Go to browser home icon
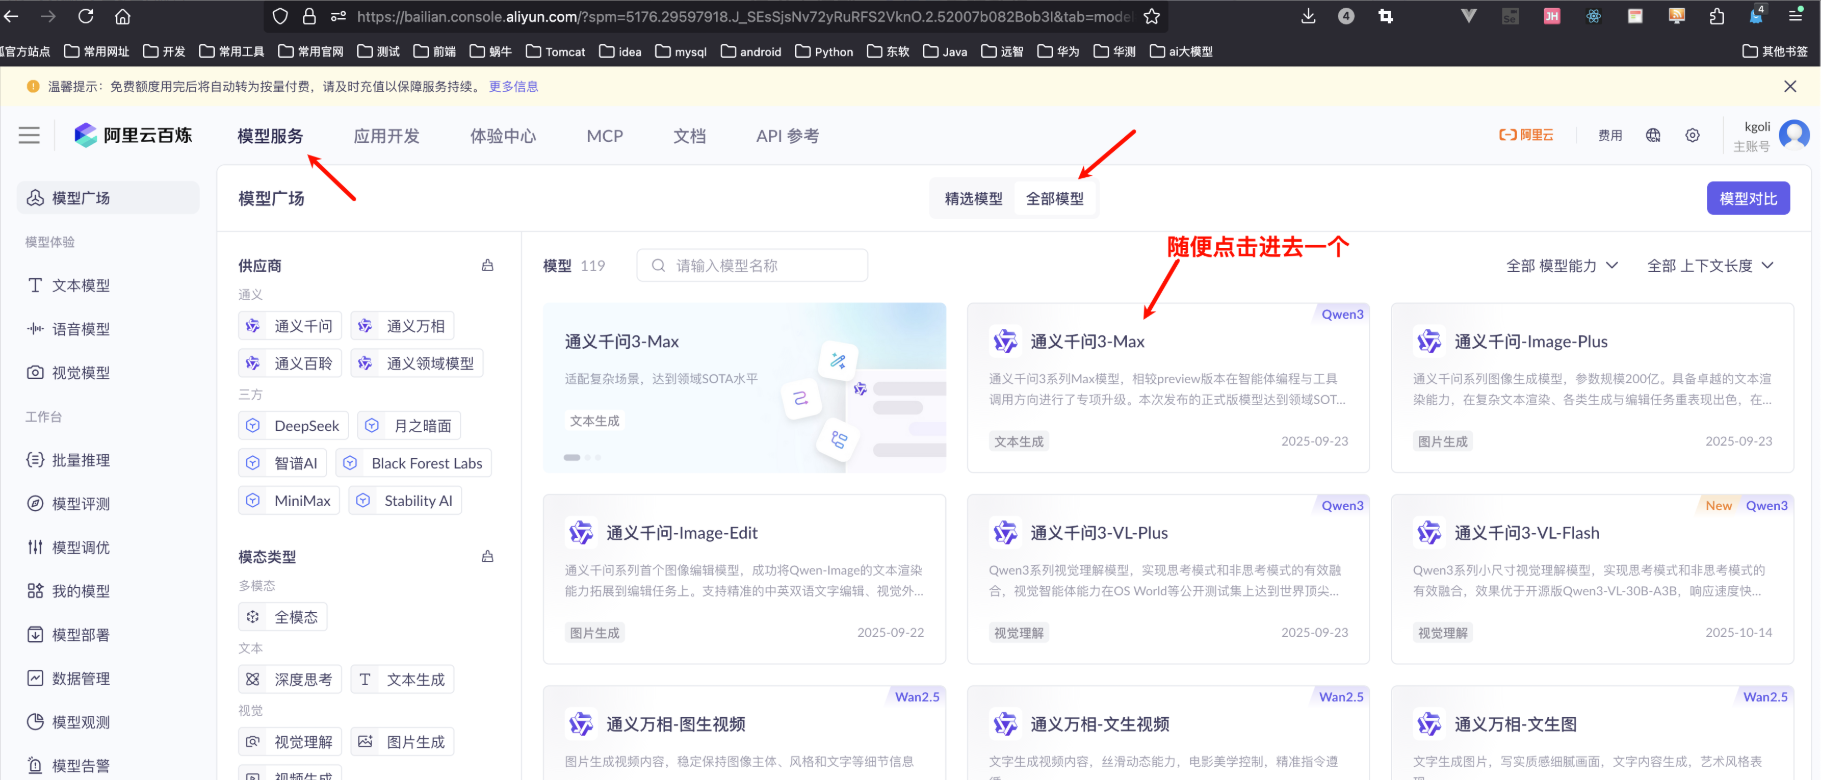This screenshot has width=1821, height=780. 123,16
